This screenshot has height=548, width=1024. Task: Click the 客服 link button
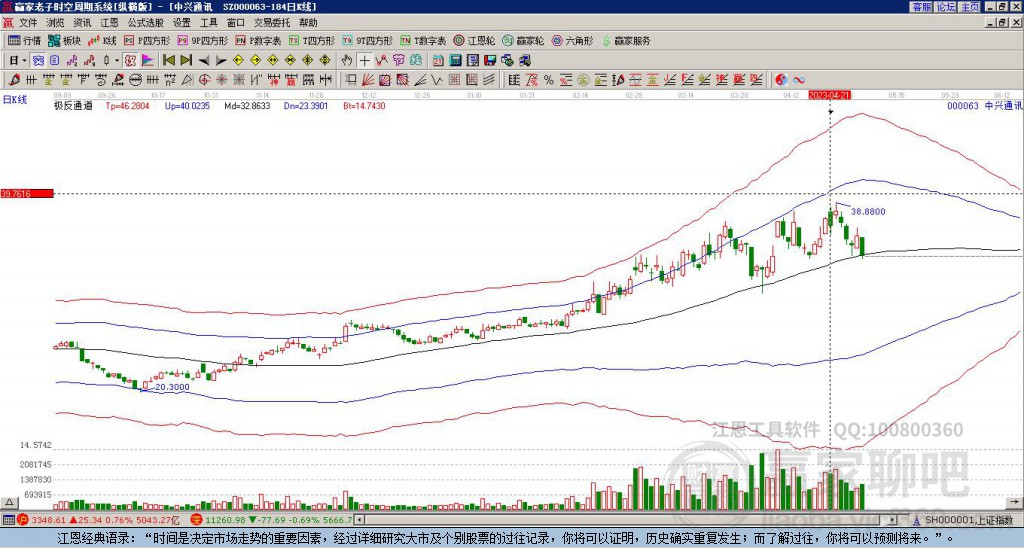pos(921,7)
